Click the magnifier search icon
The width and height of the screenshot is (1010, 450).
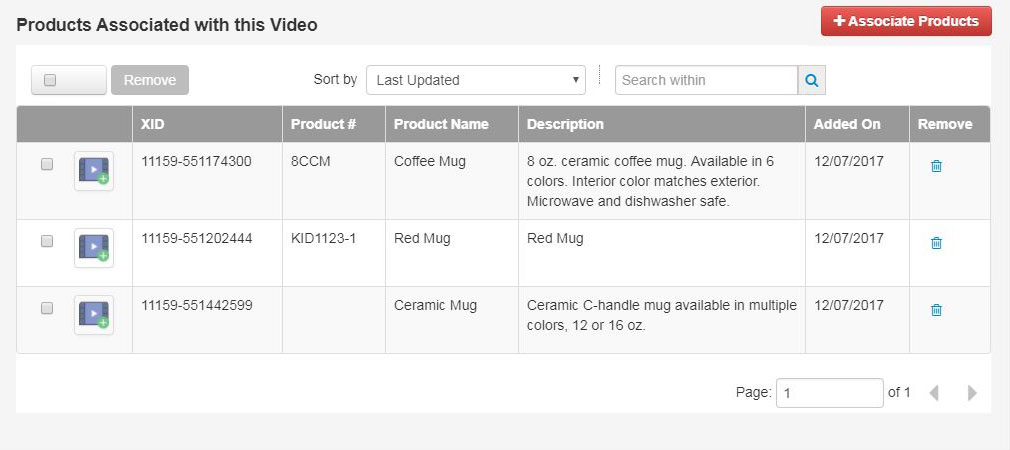[812, 80]
